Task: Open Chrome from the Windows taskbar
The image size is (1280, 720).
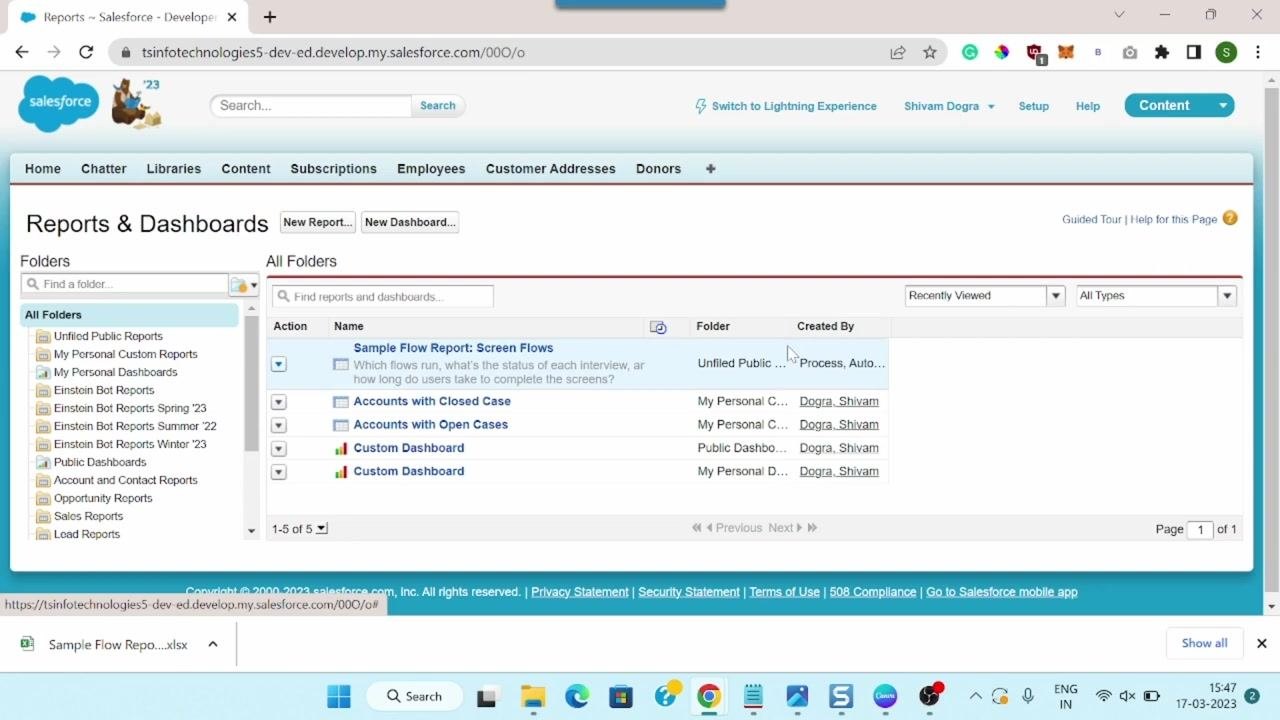Action: (708, 696)
